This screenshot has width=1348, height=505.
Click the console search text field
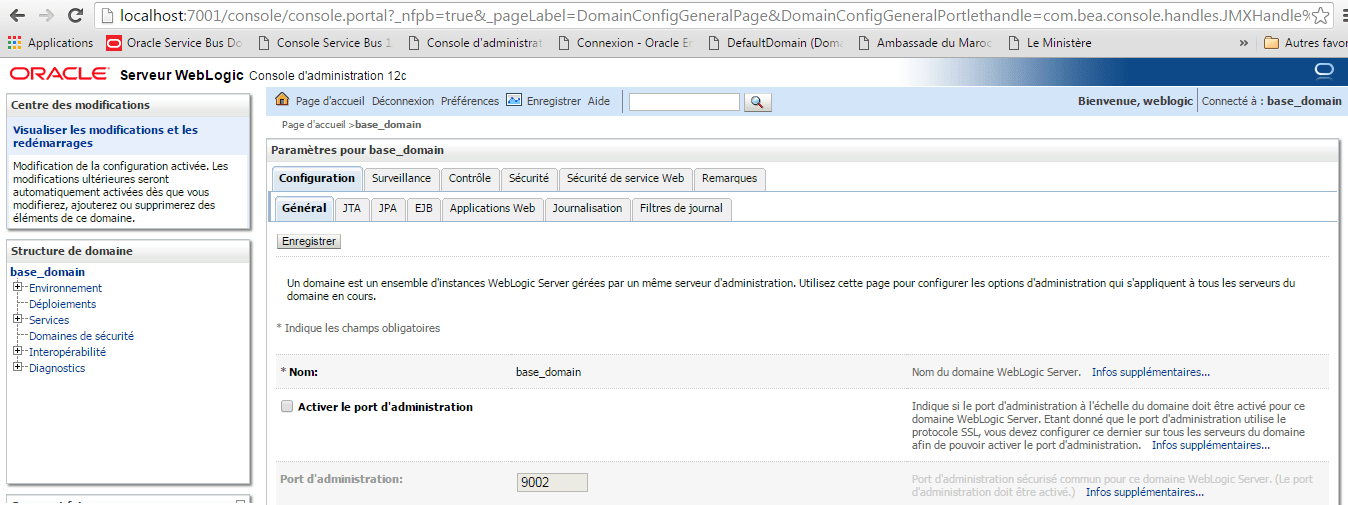684,102
